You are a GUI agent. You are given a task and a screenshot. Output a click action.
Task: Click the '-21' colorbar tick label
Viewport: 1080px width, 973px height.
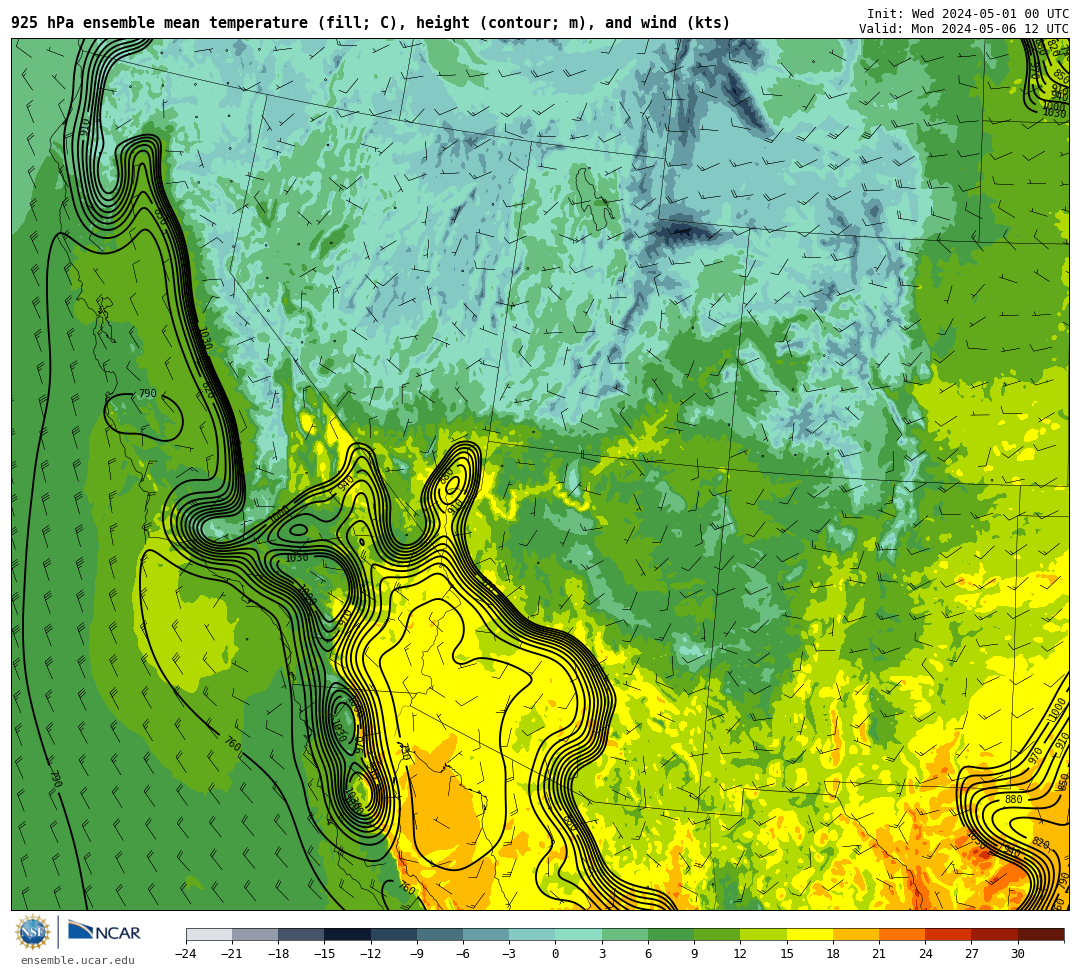tap(232, 954)
